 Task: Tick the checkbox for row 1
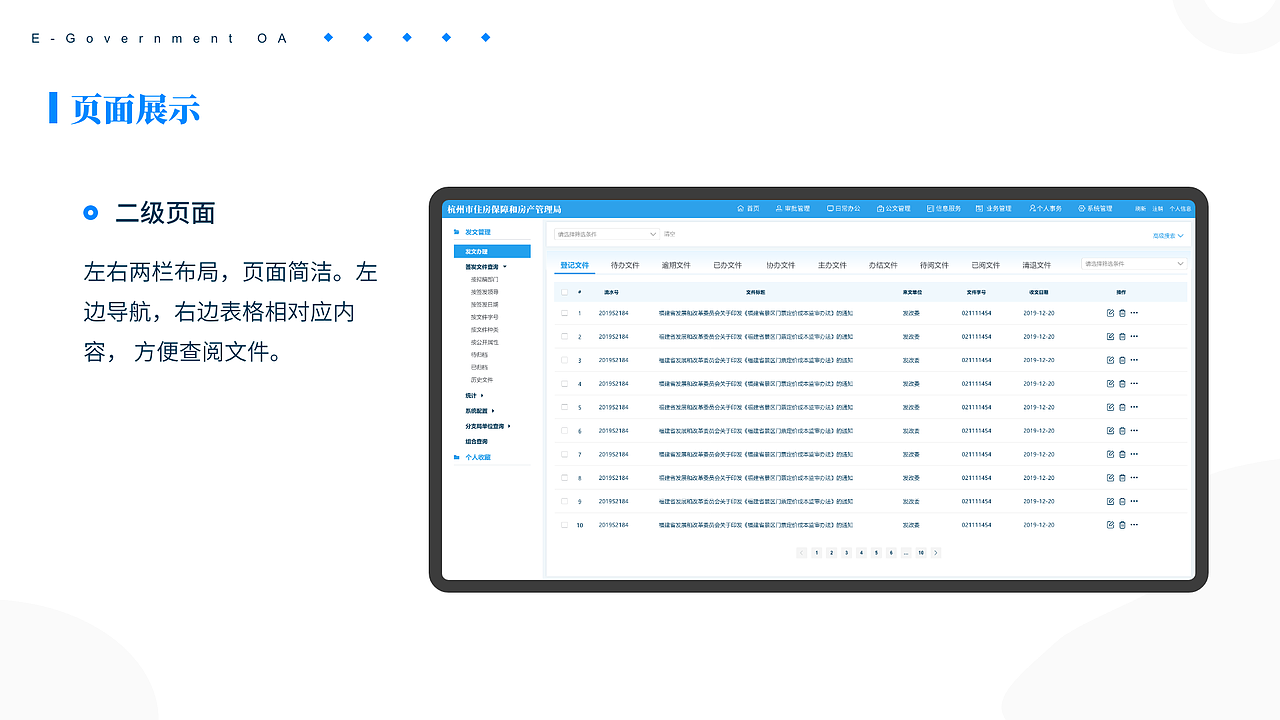564,311
